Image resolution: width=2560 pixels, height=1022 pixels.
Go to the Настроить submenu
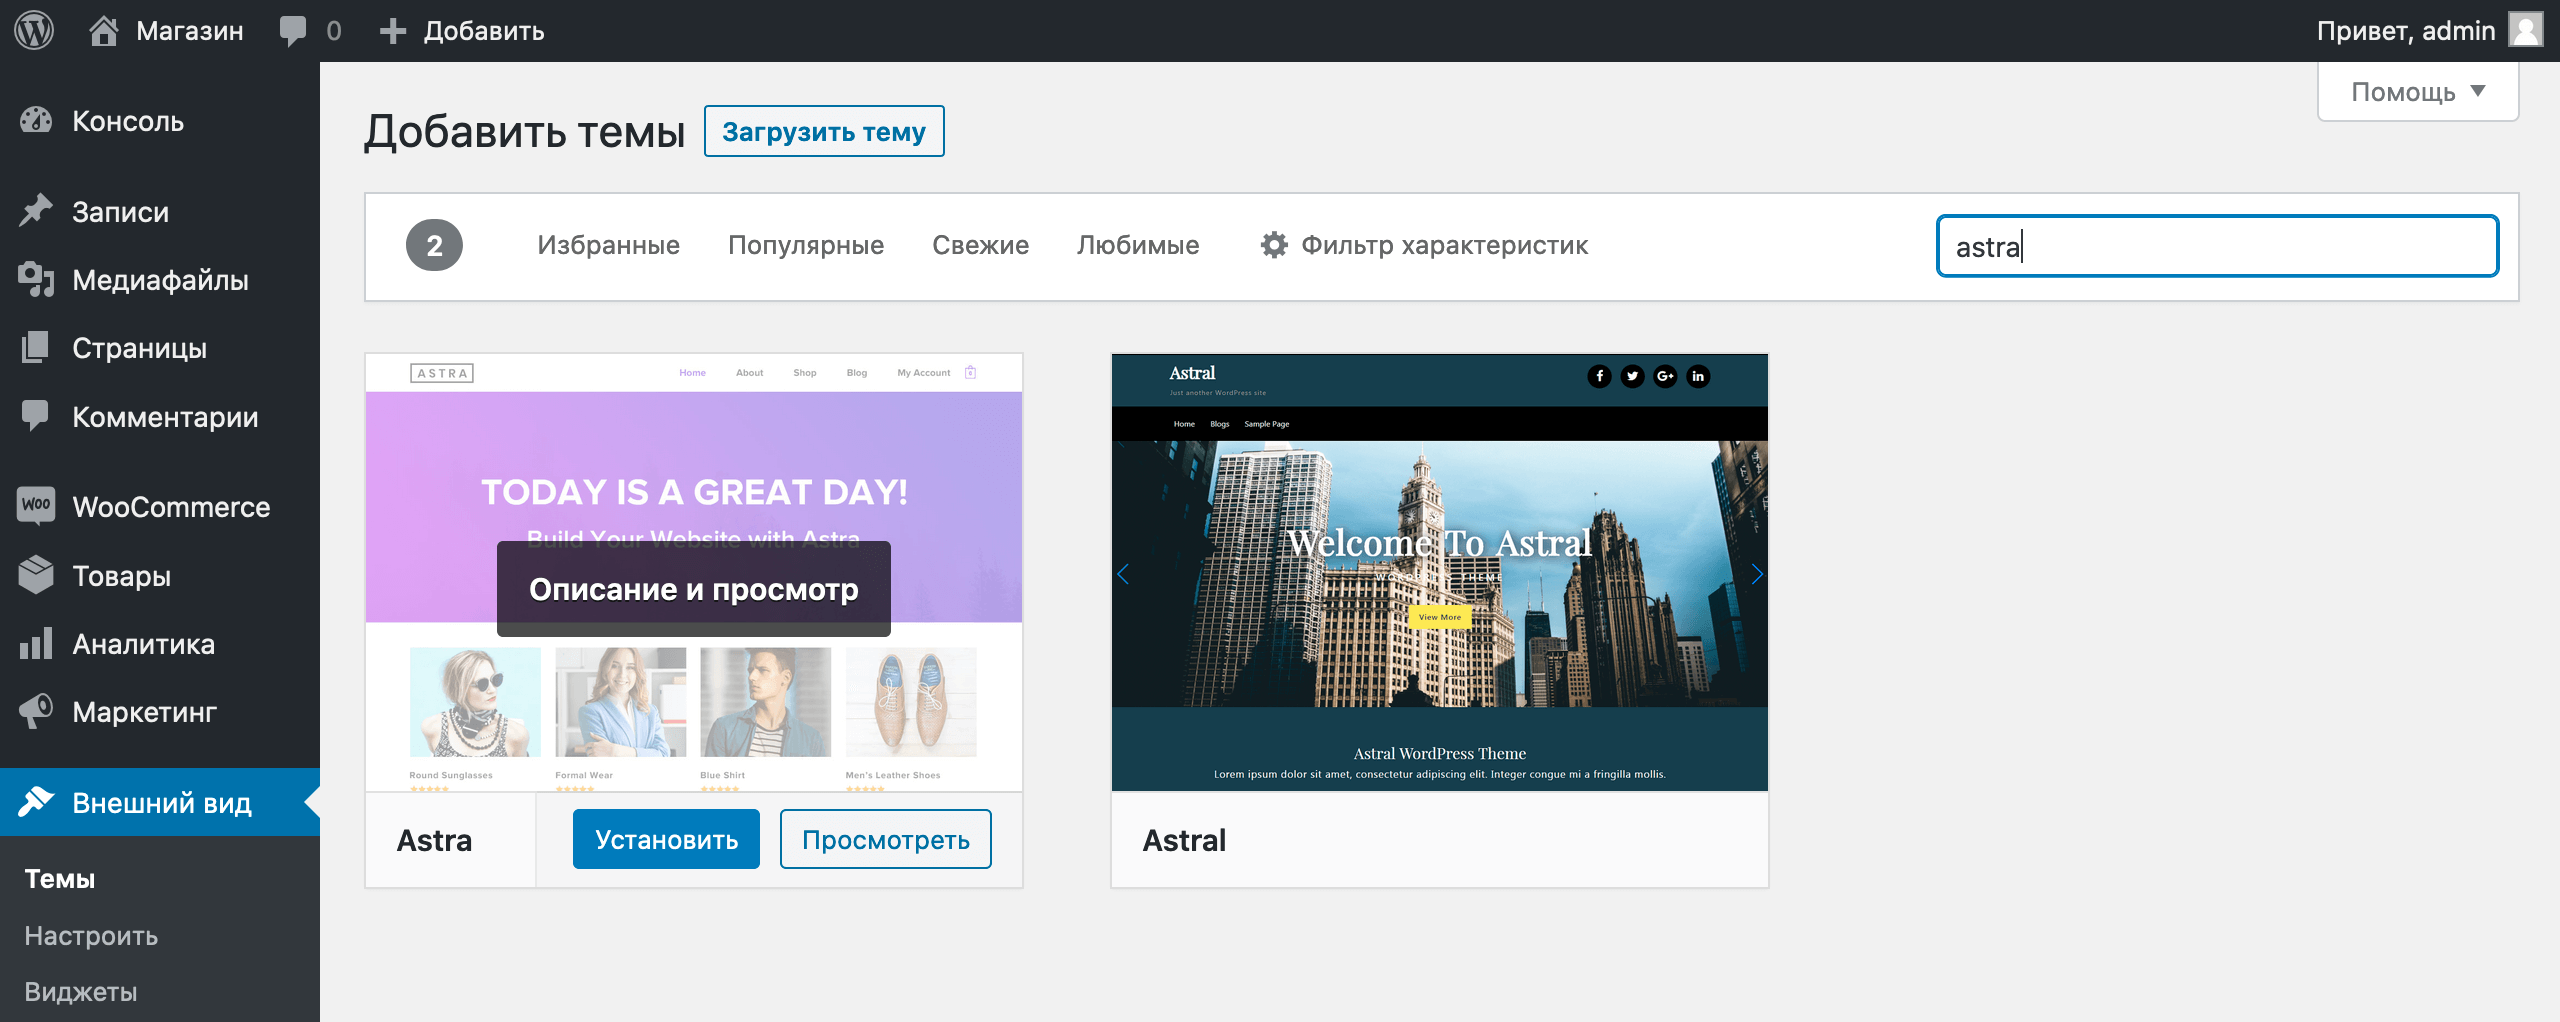coord(91,936)
